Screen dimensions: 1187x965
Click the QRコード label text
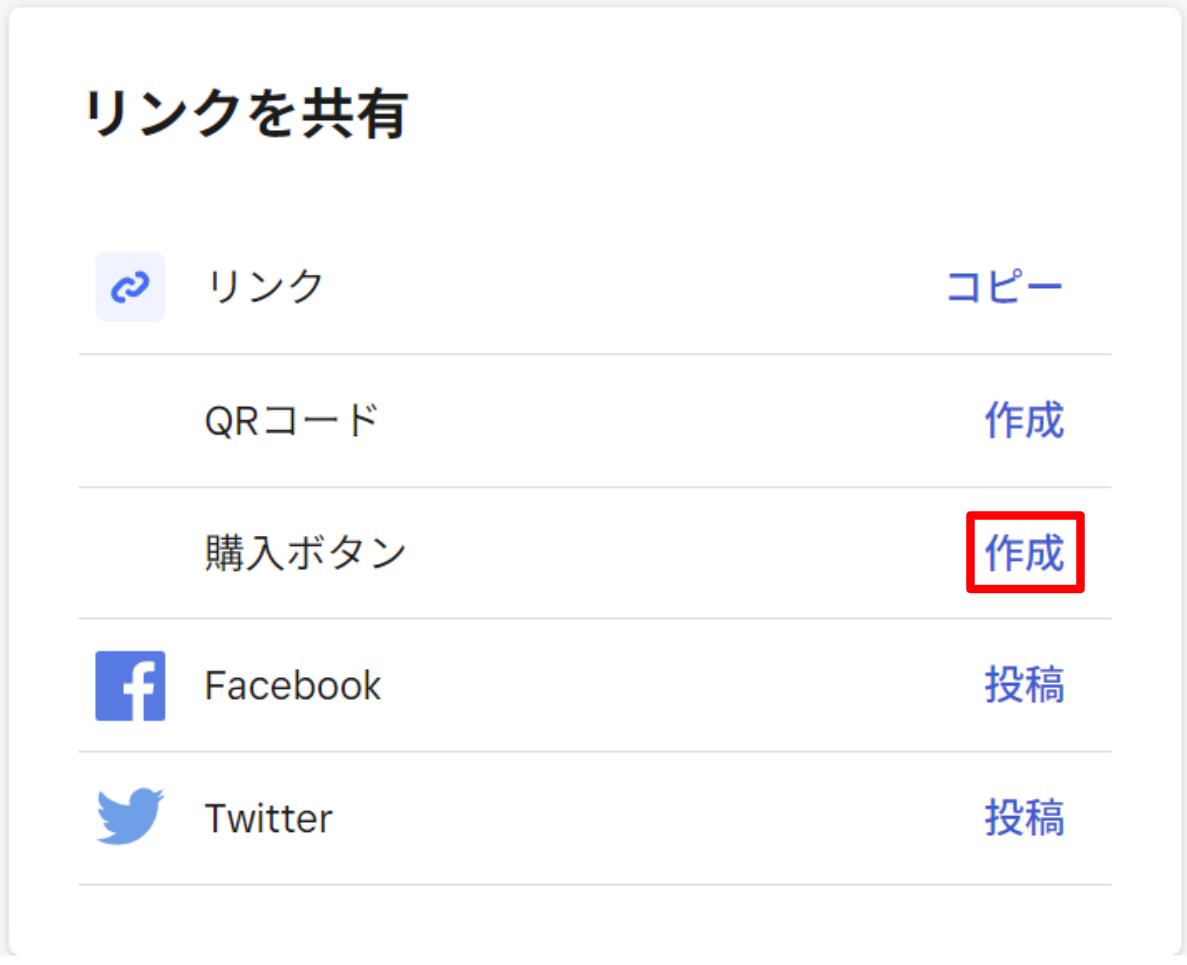[x=291, y=421]
